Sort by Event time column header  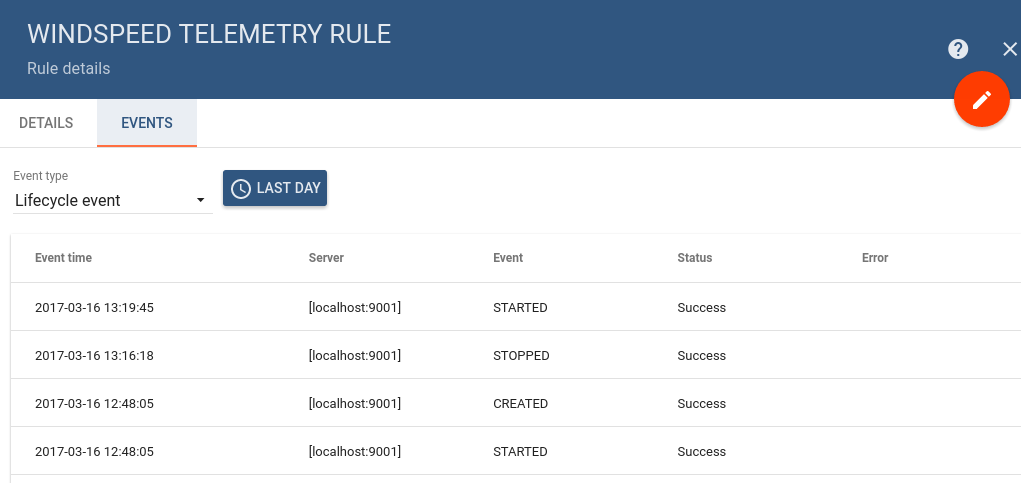63,257
